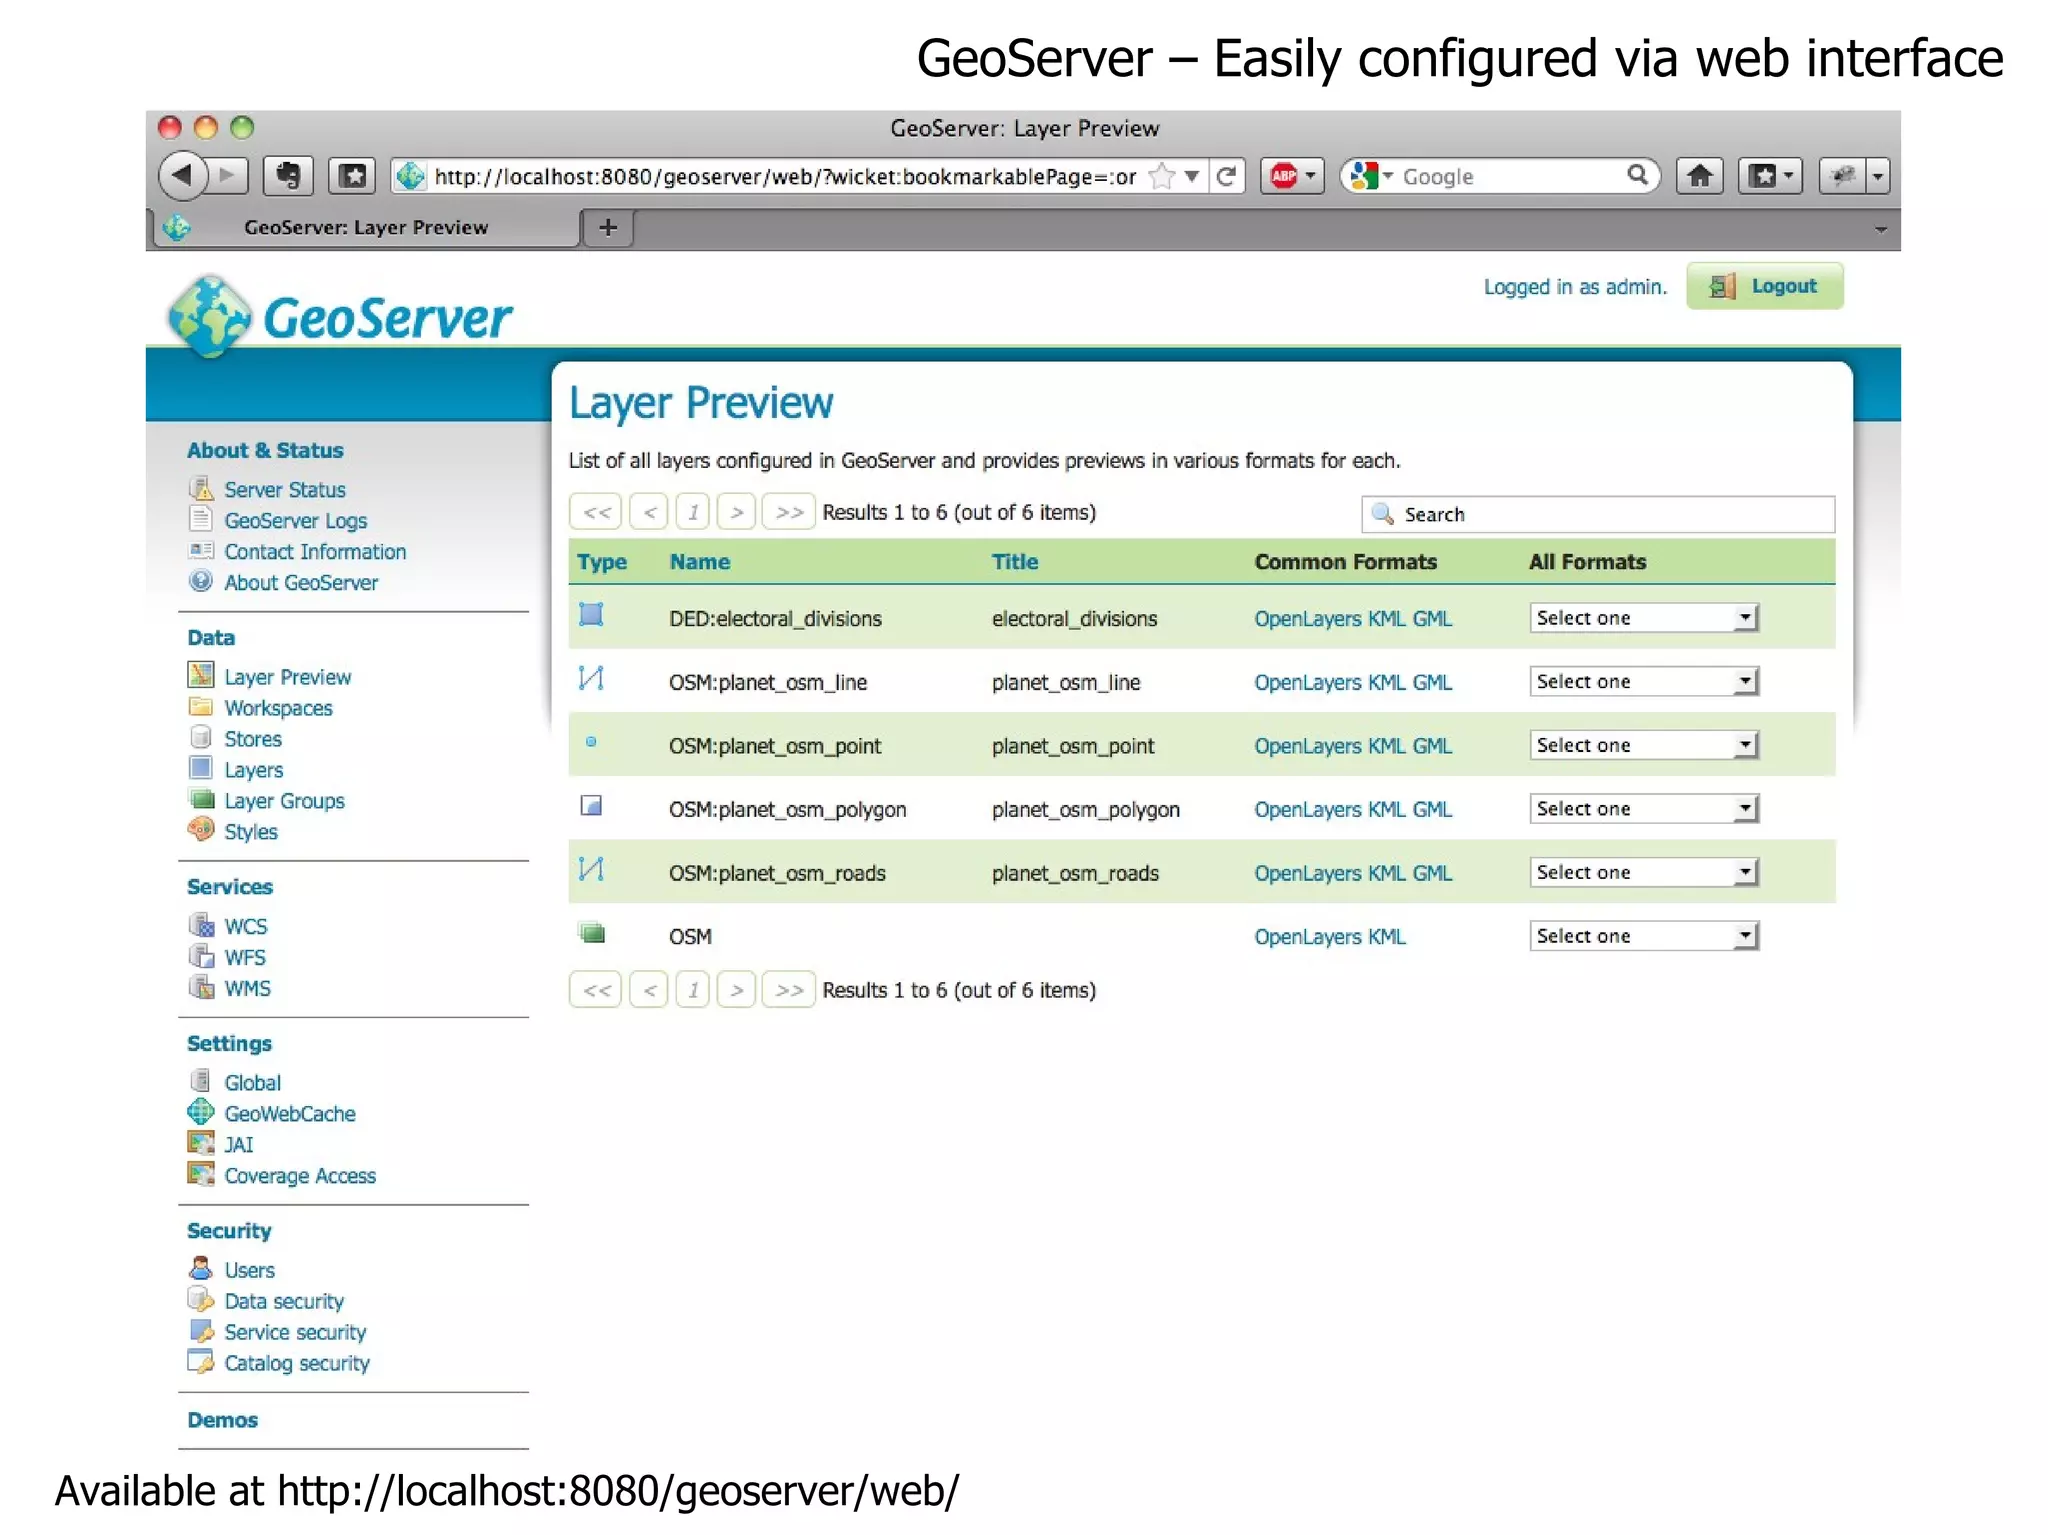The height and width of the screenshot is (1535, 2048).
Task: Click the GeoWebCache globe icon
Action: pyautogui.click(x=201, y=1112)
